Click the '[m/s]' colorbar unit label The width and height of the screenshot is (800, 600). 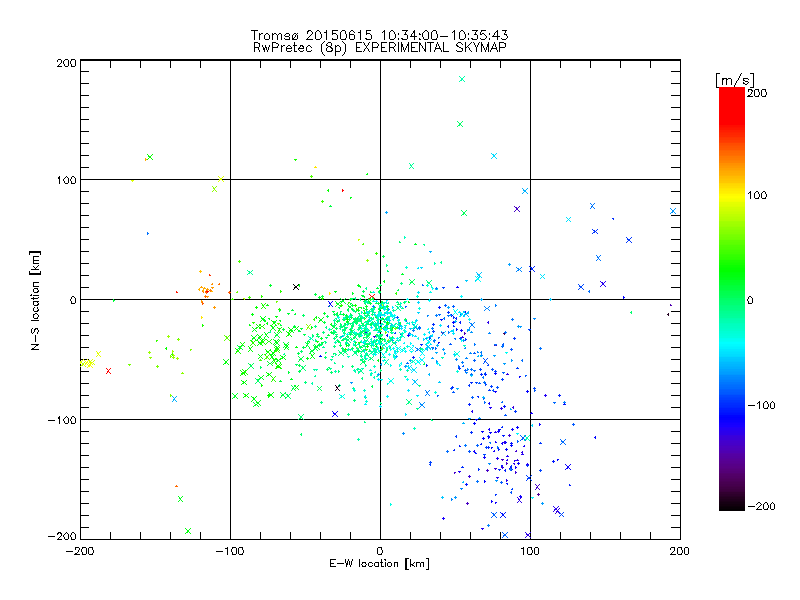pyautogui.click(x=734, y=80)
